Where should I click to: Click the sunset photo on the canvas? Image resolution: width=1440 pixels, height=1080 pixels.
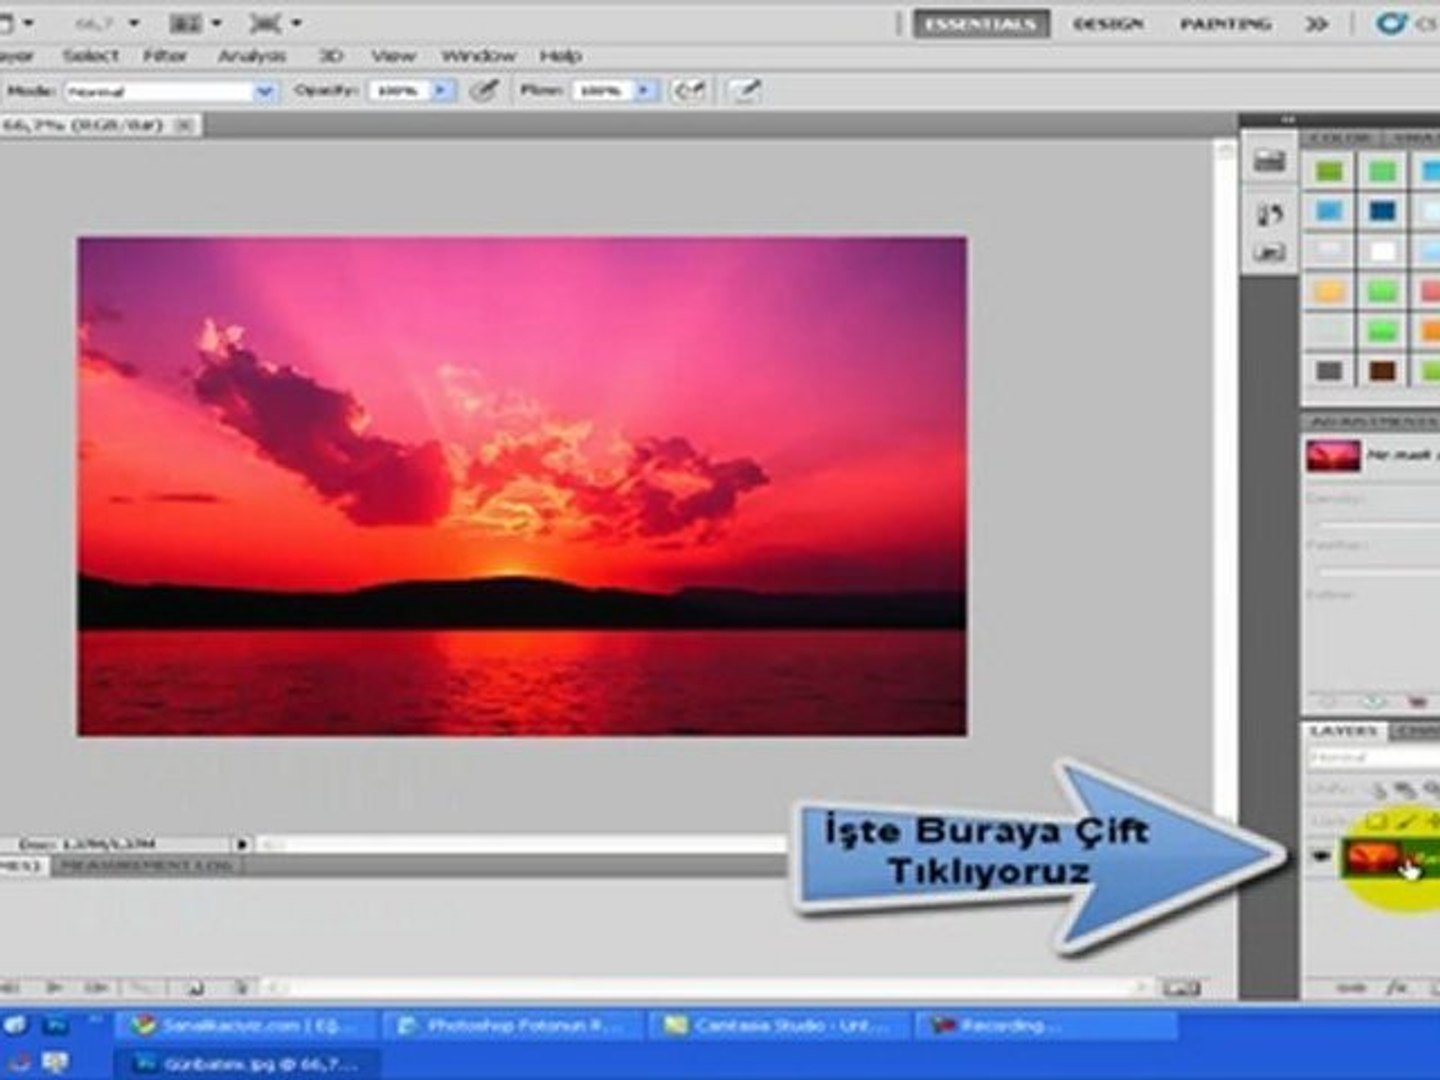tap(522, 486)
